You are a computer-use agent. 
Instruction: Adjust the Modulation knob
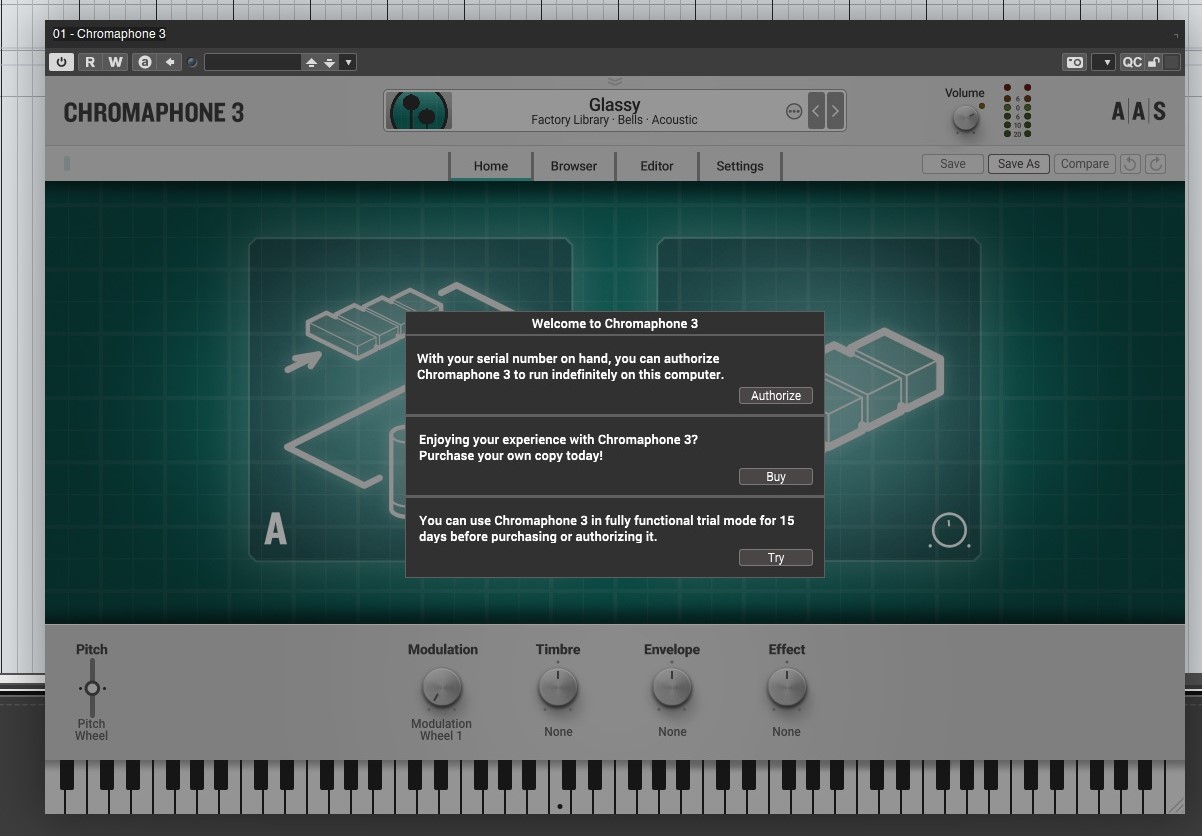tap(442, 688)
